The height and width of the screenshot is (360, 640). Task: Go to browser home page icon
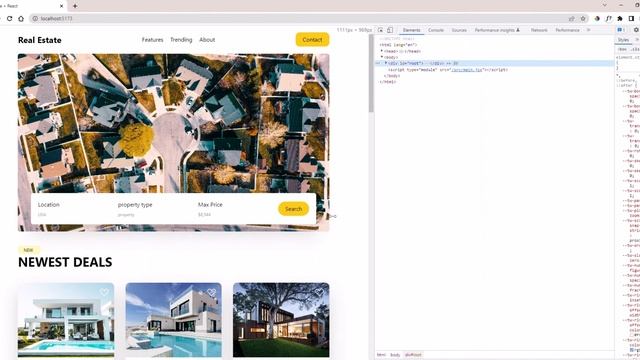(21, 18)
